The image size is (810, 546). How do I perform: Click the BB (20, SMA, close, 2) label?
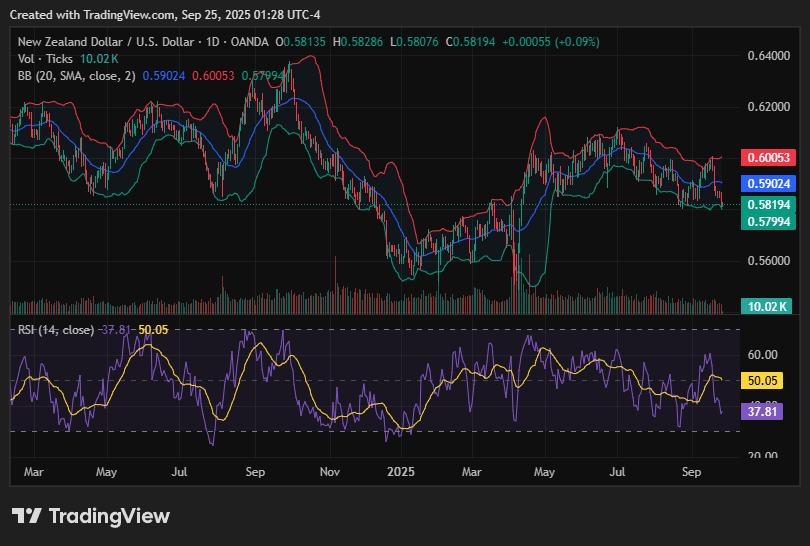point(76,76)
